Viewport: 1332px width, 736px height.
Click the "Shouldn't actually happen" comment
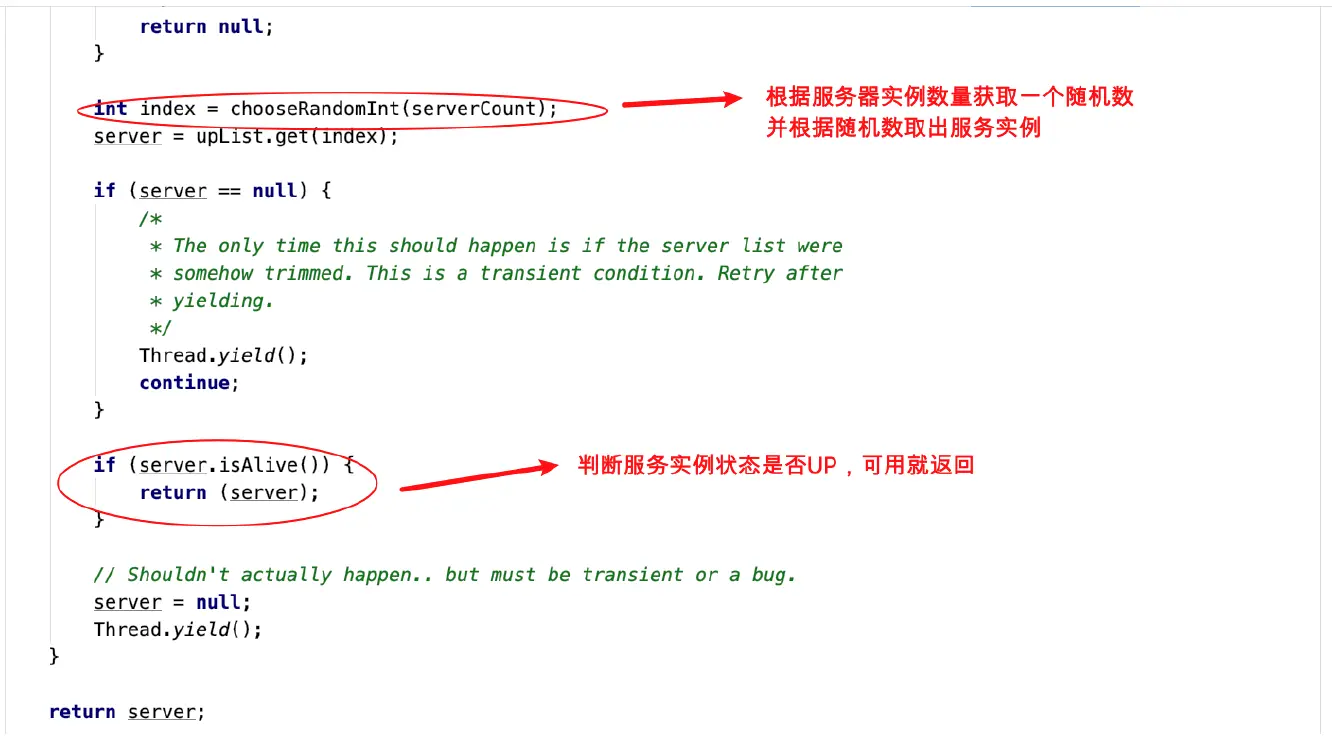point(444,574)
